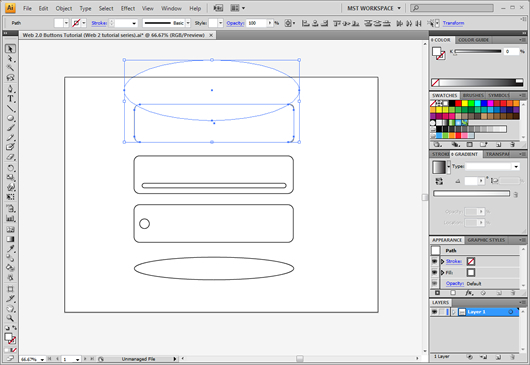The image size is (530, 365).
Task: Switch to the Graphic Styles tab
Action: [x=486, y=240]
